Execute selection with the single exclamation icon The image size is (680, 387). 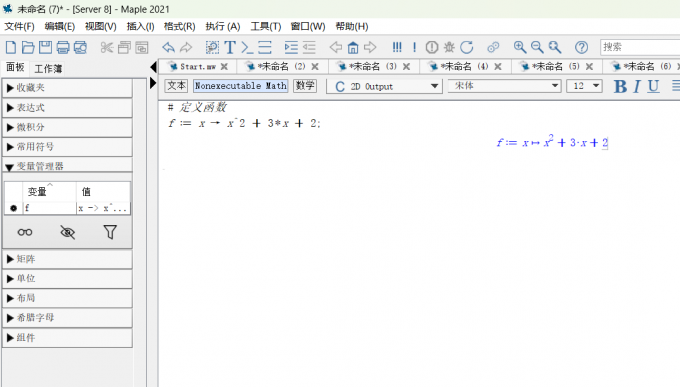(415, 47)
